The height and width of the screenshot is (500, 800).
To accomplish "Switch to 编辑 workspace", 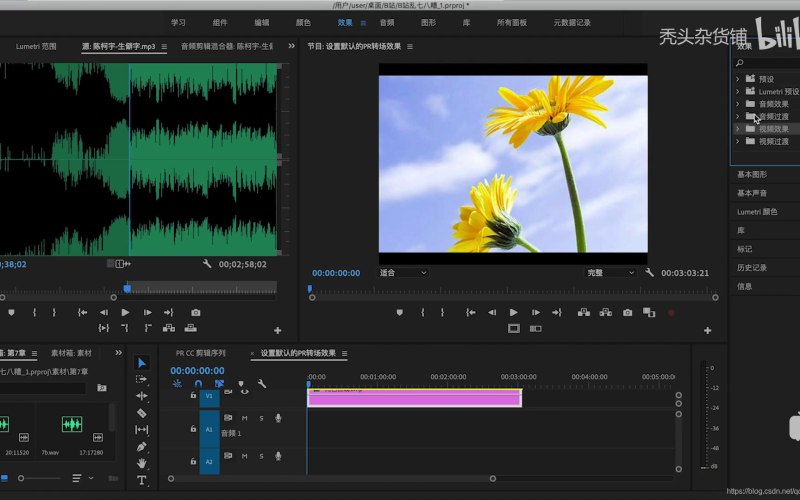I will (262, 22).
